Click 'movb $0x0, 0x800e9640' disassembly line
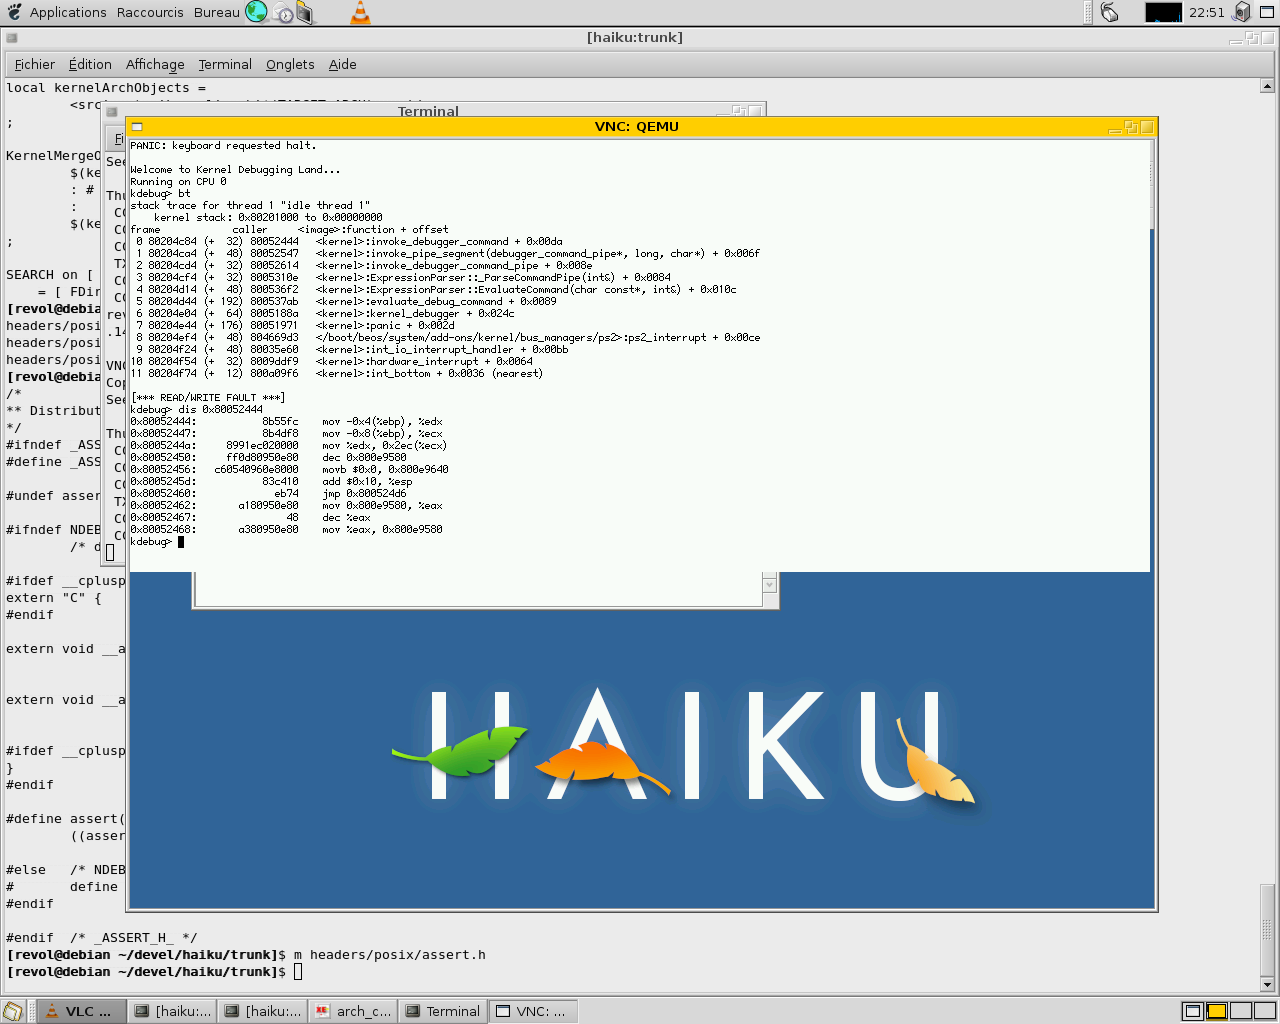Viewport: 1280px width, 1024px height. click(x=289, y=470)
